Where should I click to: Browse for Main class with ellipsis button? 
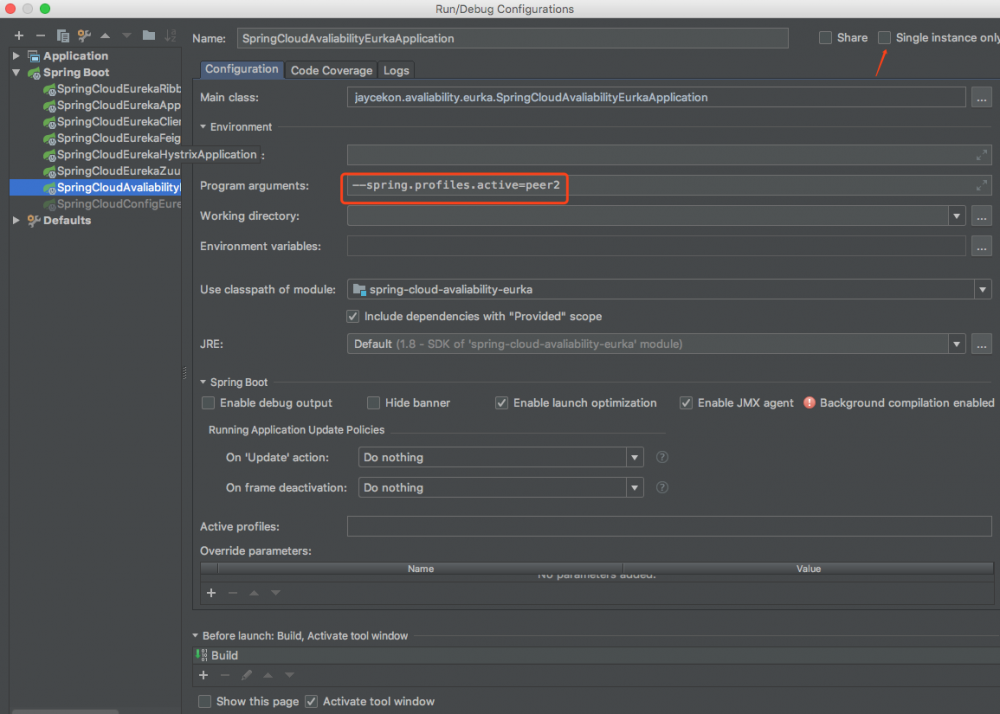tap(982, 98)
